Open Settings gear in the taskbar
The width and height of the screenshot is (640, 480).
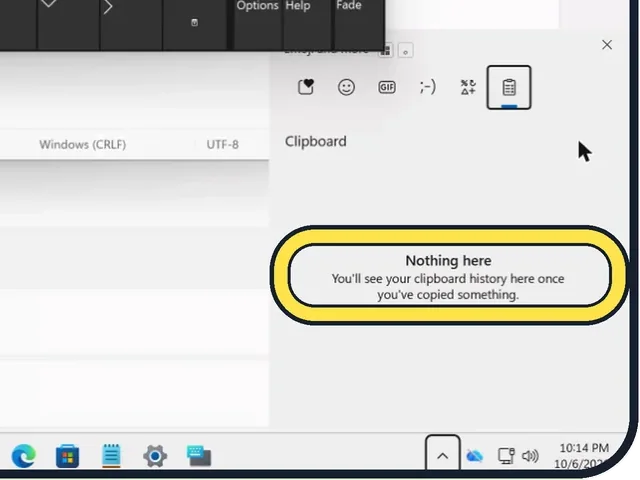pos(155,456)
